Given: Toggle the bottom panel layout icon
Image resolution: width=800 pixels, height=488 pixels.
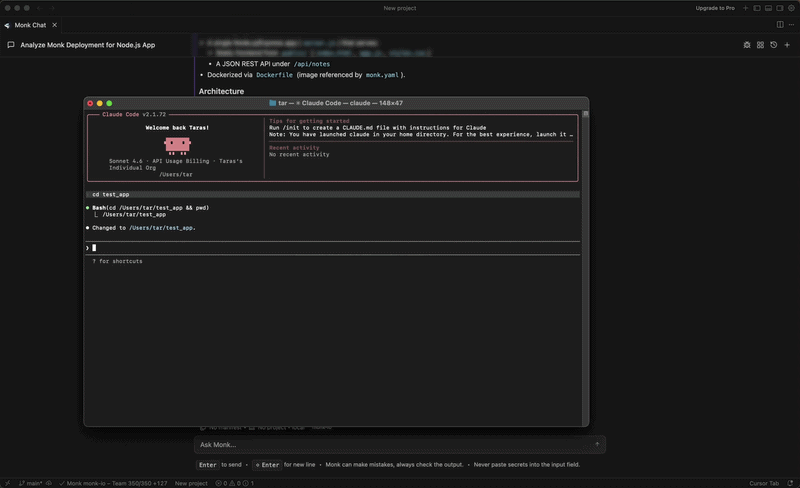Looking at the screenshot, I should [768, 8].
